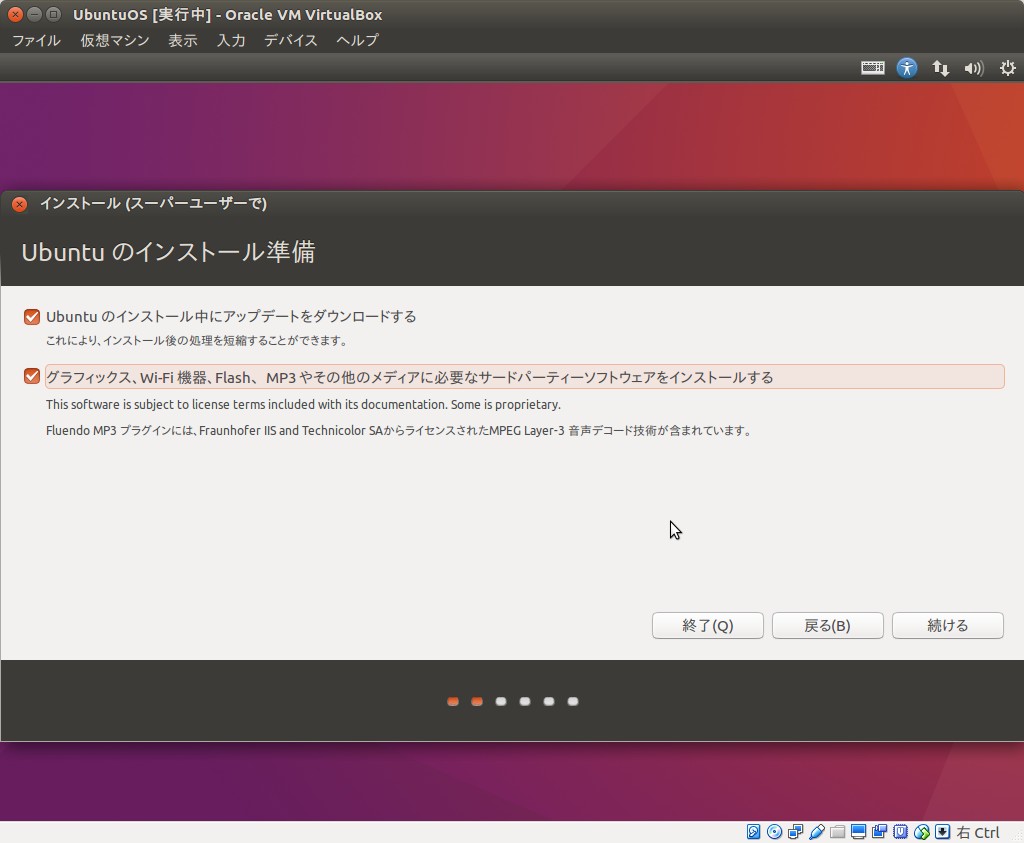Click the shared folders status icon
The width and height of the screenshot is (1024, 843).
tap(837, 831)
